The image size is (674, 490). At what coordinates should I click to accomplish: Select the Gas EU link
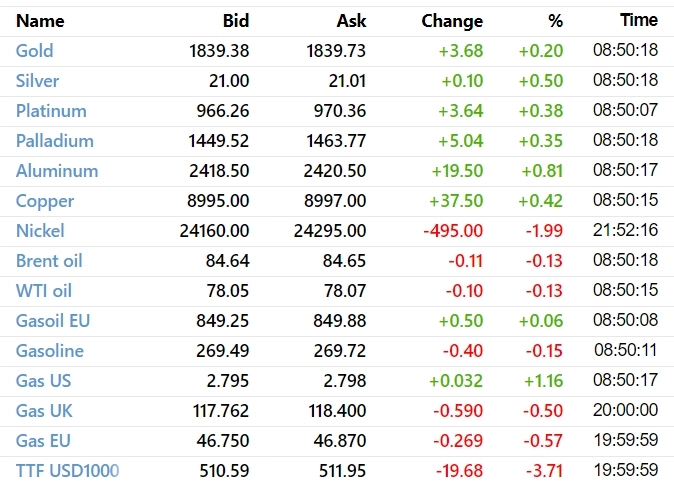(43, 441)
